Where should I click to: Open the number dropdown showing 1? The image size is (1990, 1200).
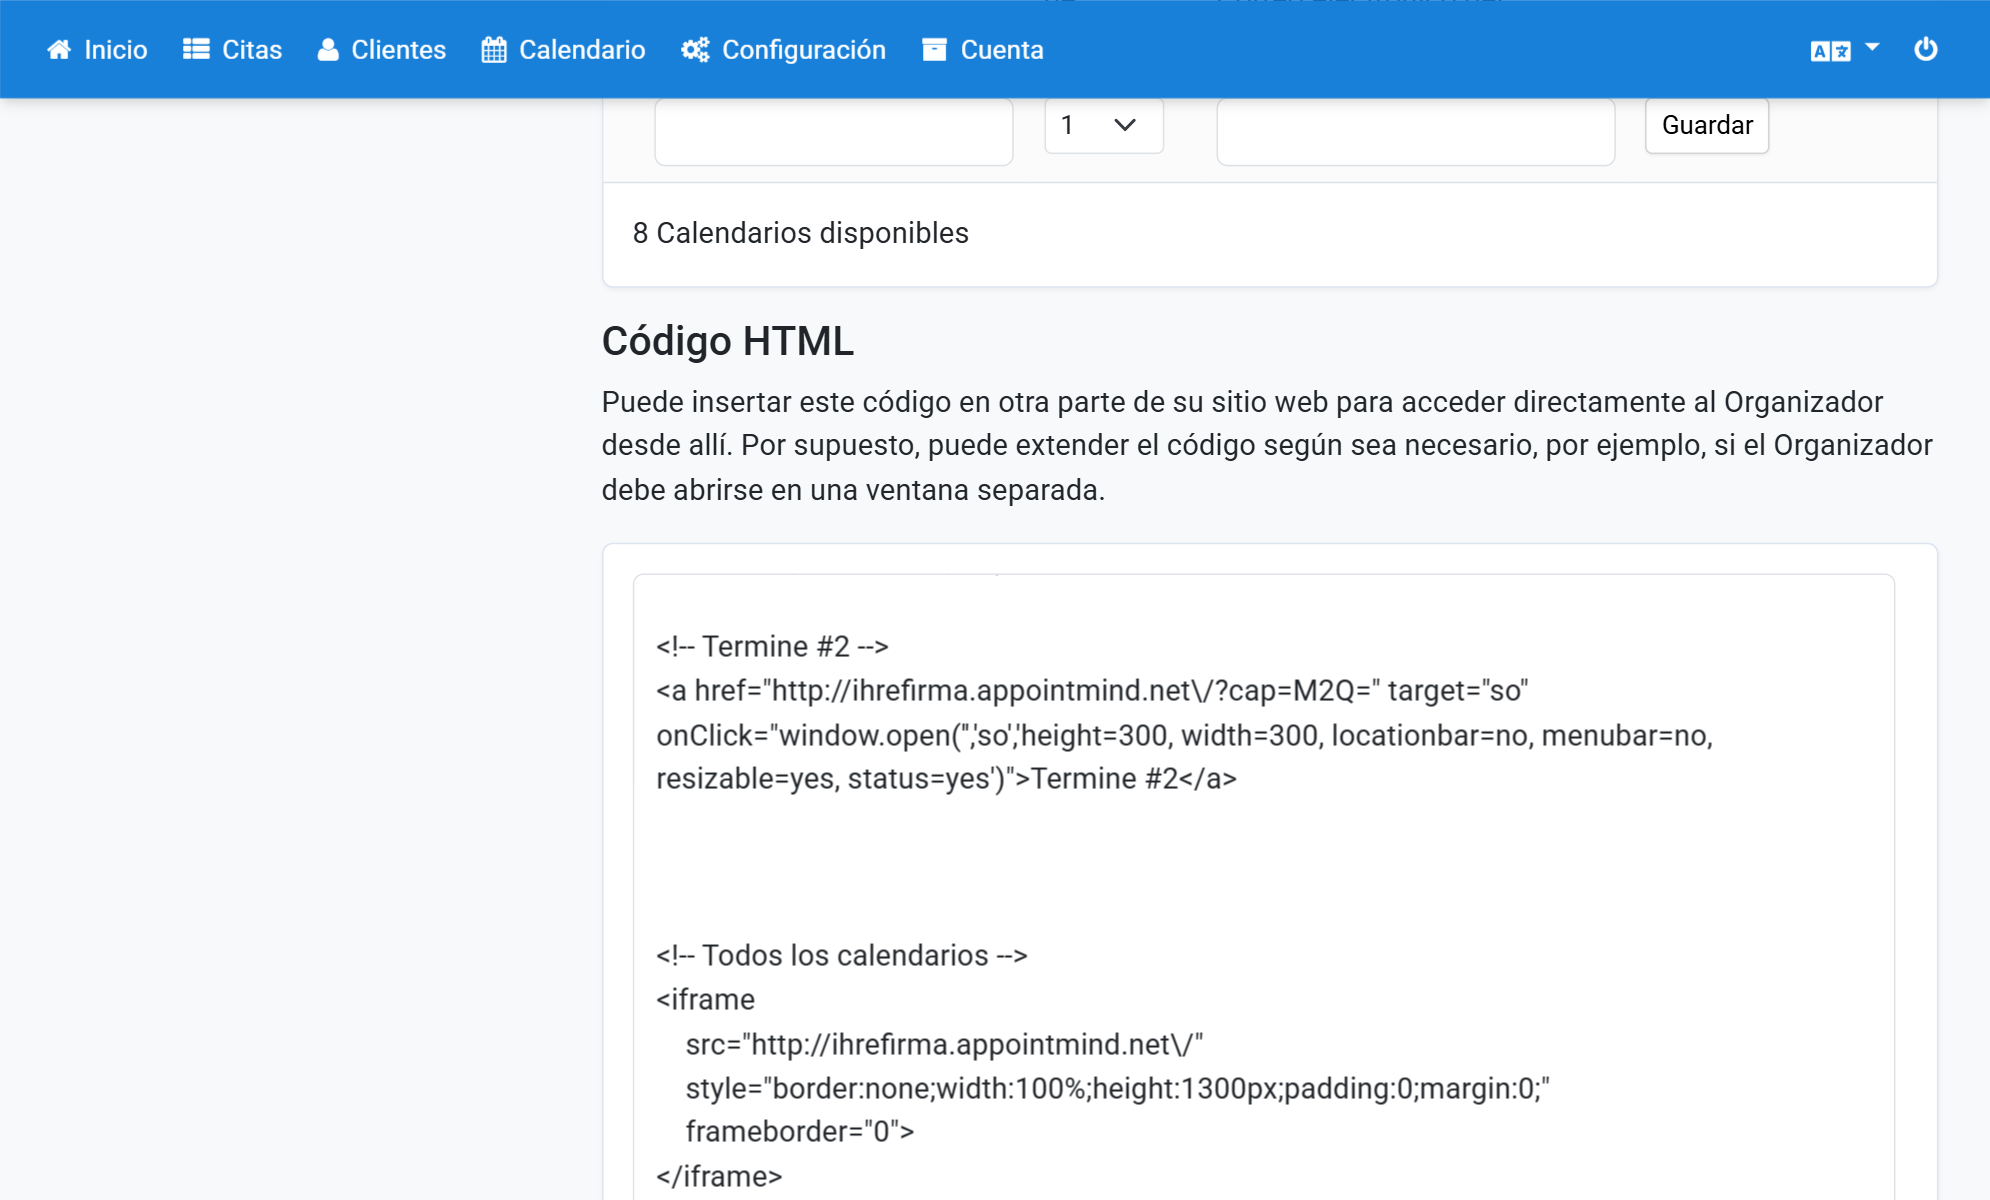[x=1104, y=125]
